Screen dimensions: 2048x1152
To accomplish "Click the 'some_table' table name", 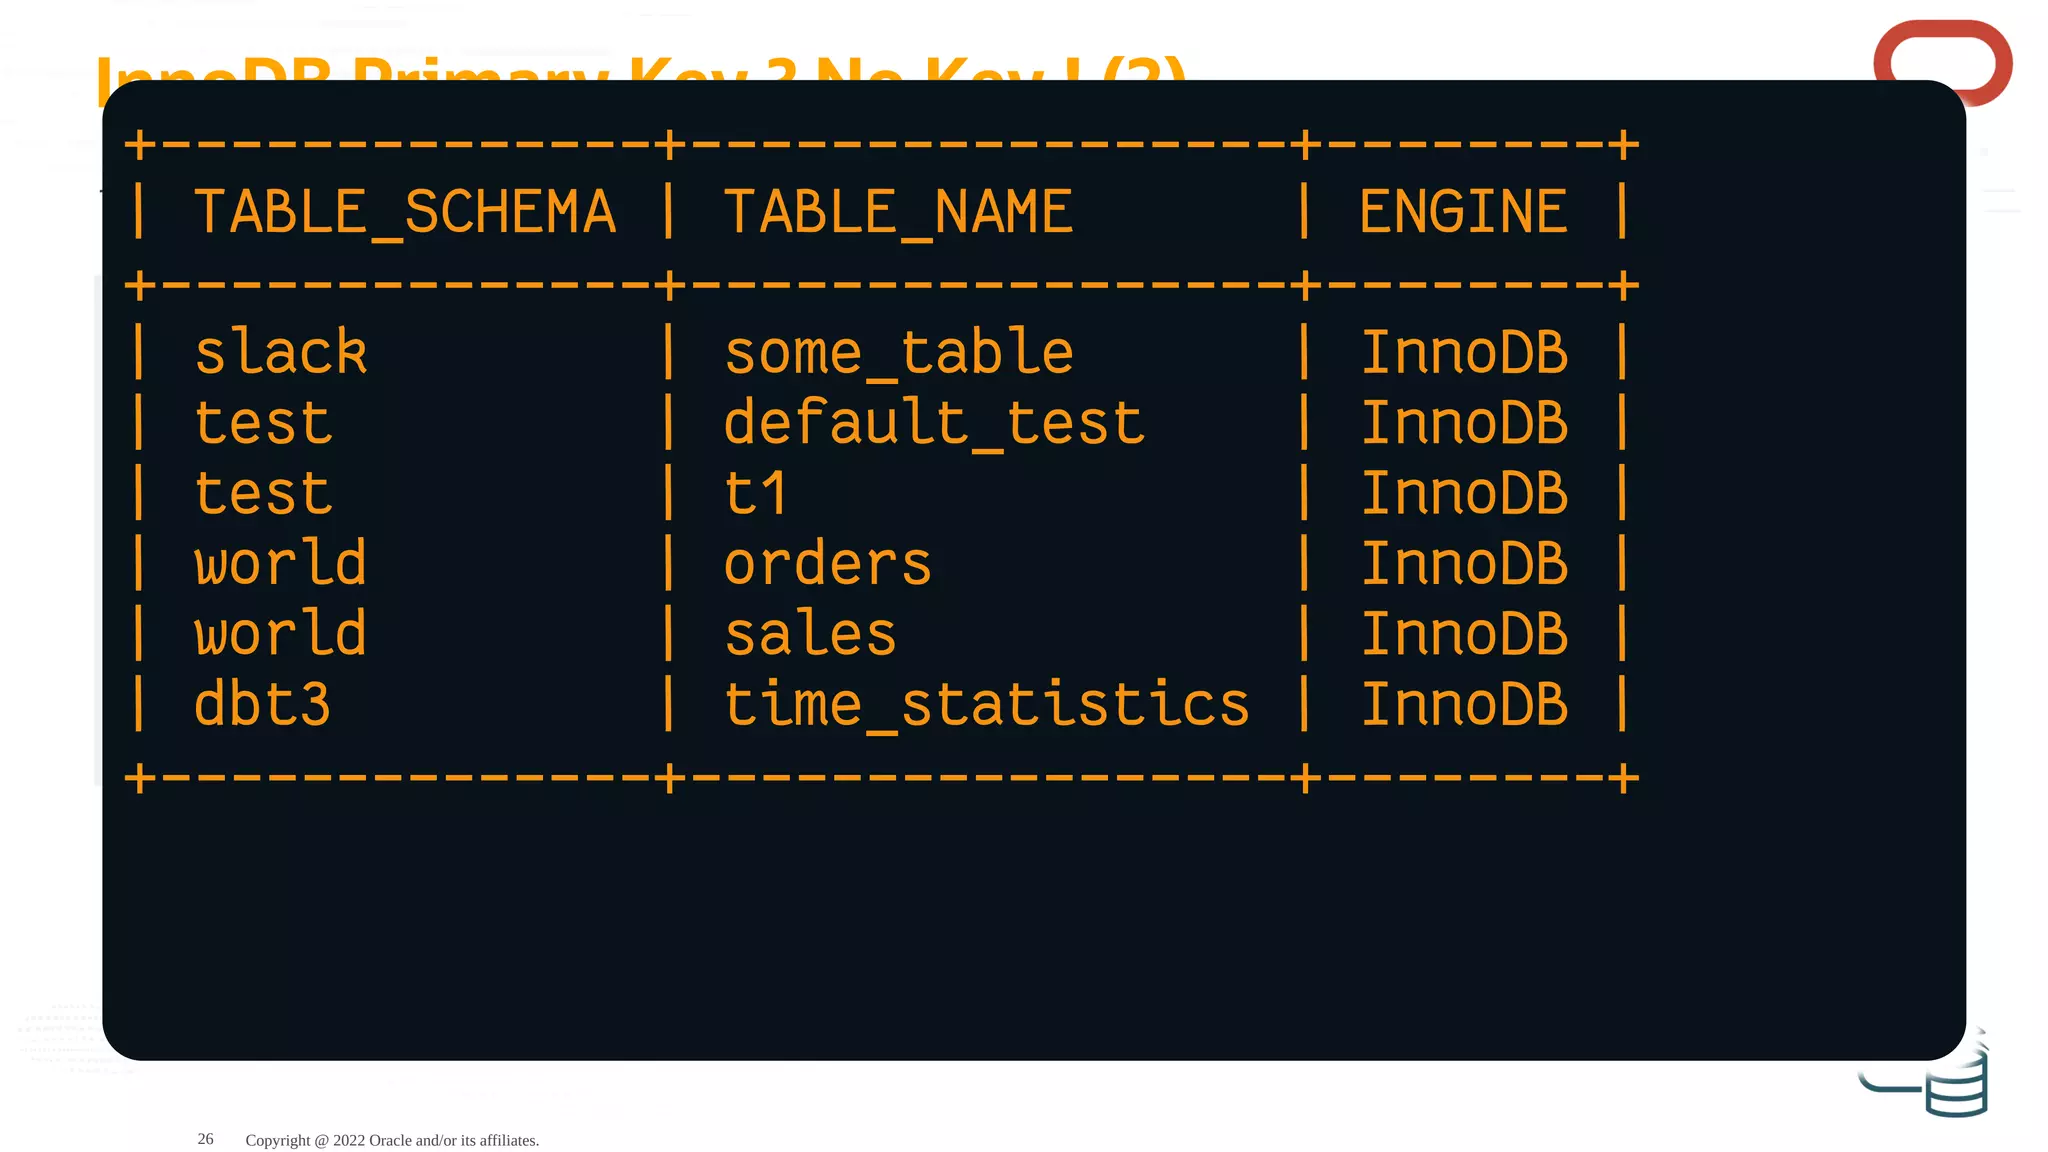I will tap(898, 354).
